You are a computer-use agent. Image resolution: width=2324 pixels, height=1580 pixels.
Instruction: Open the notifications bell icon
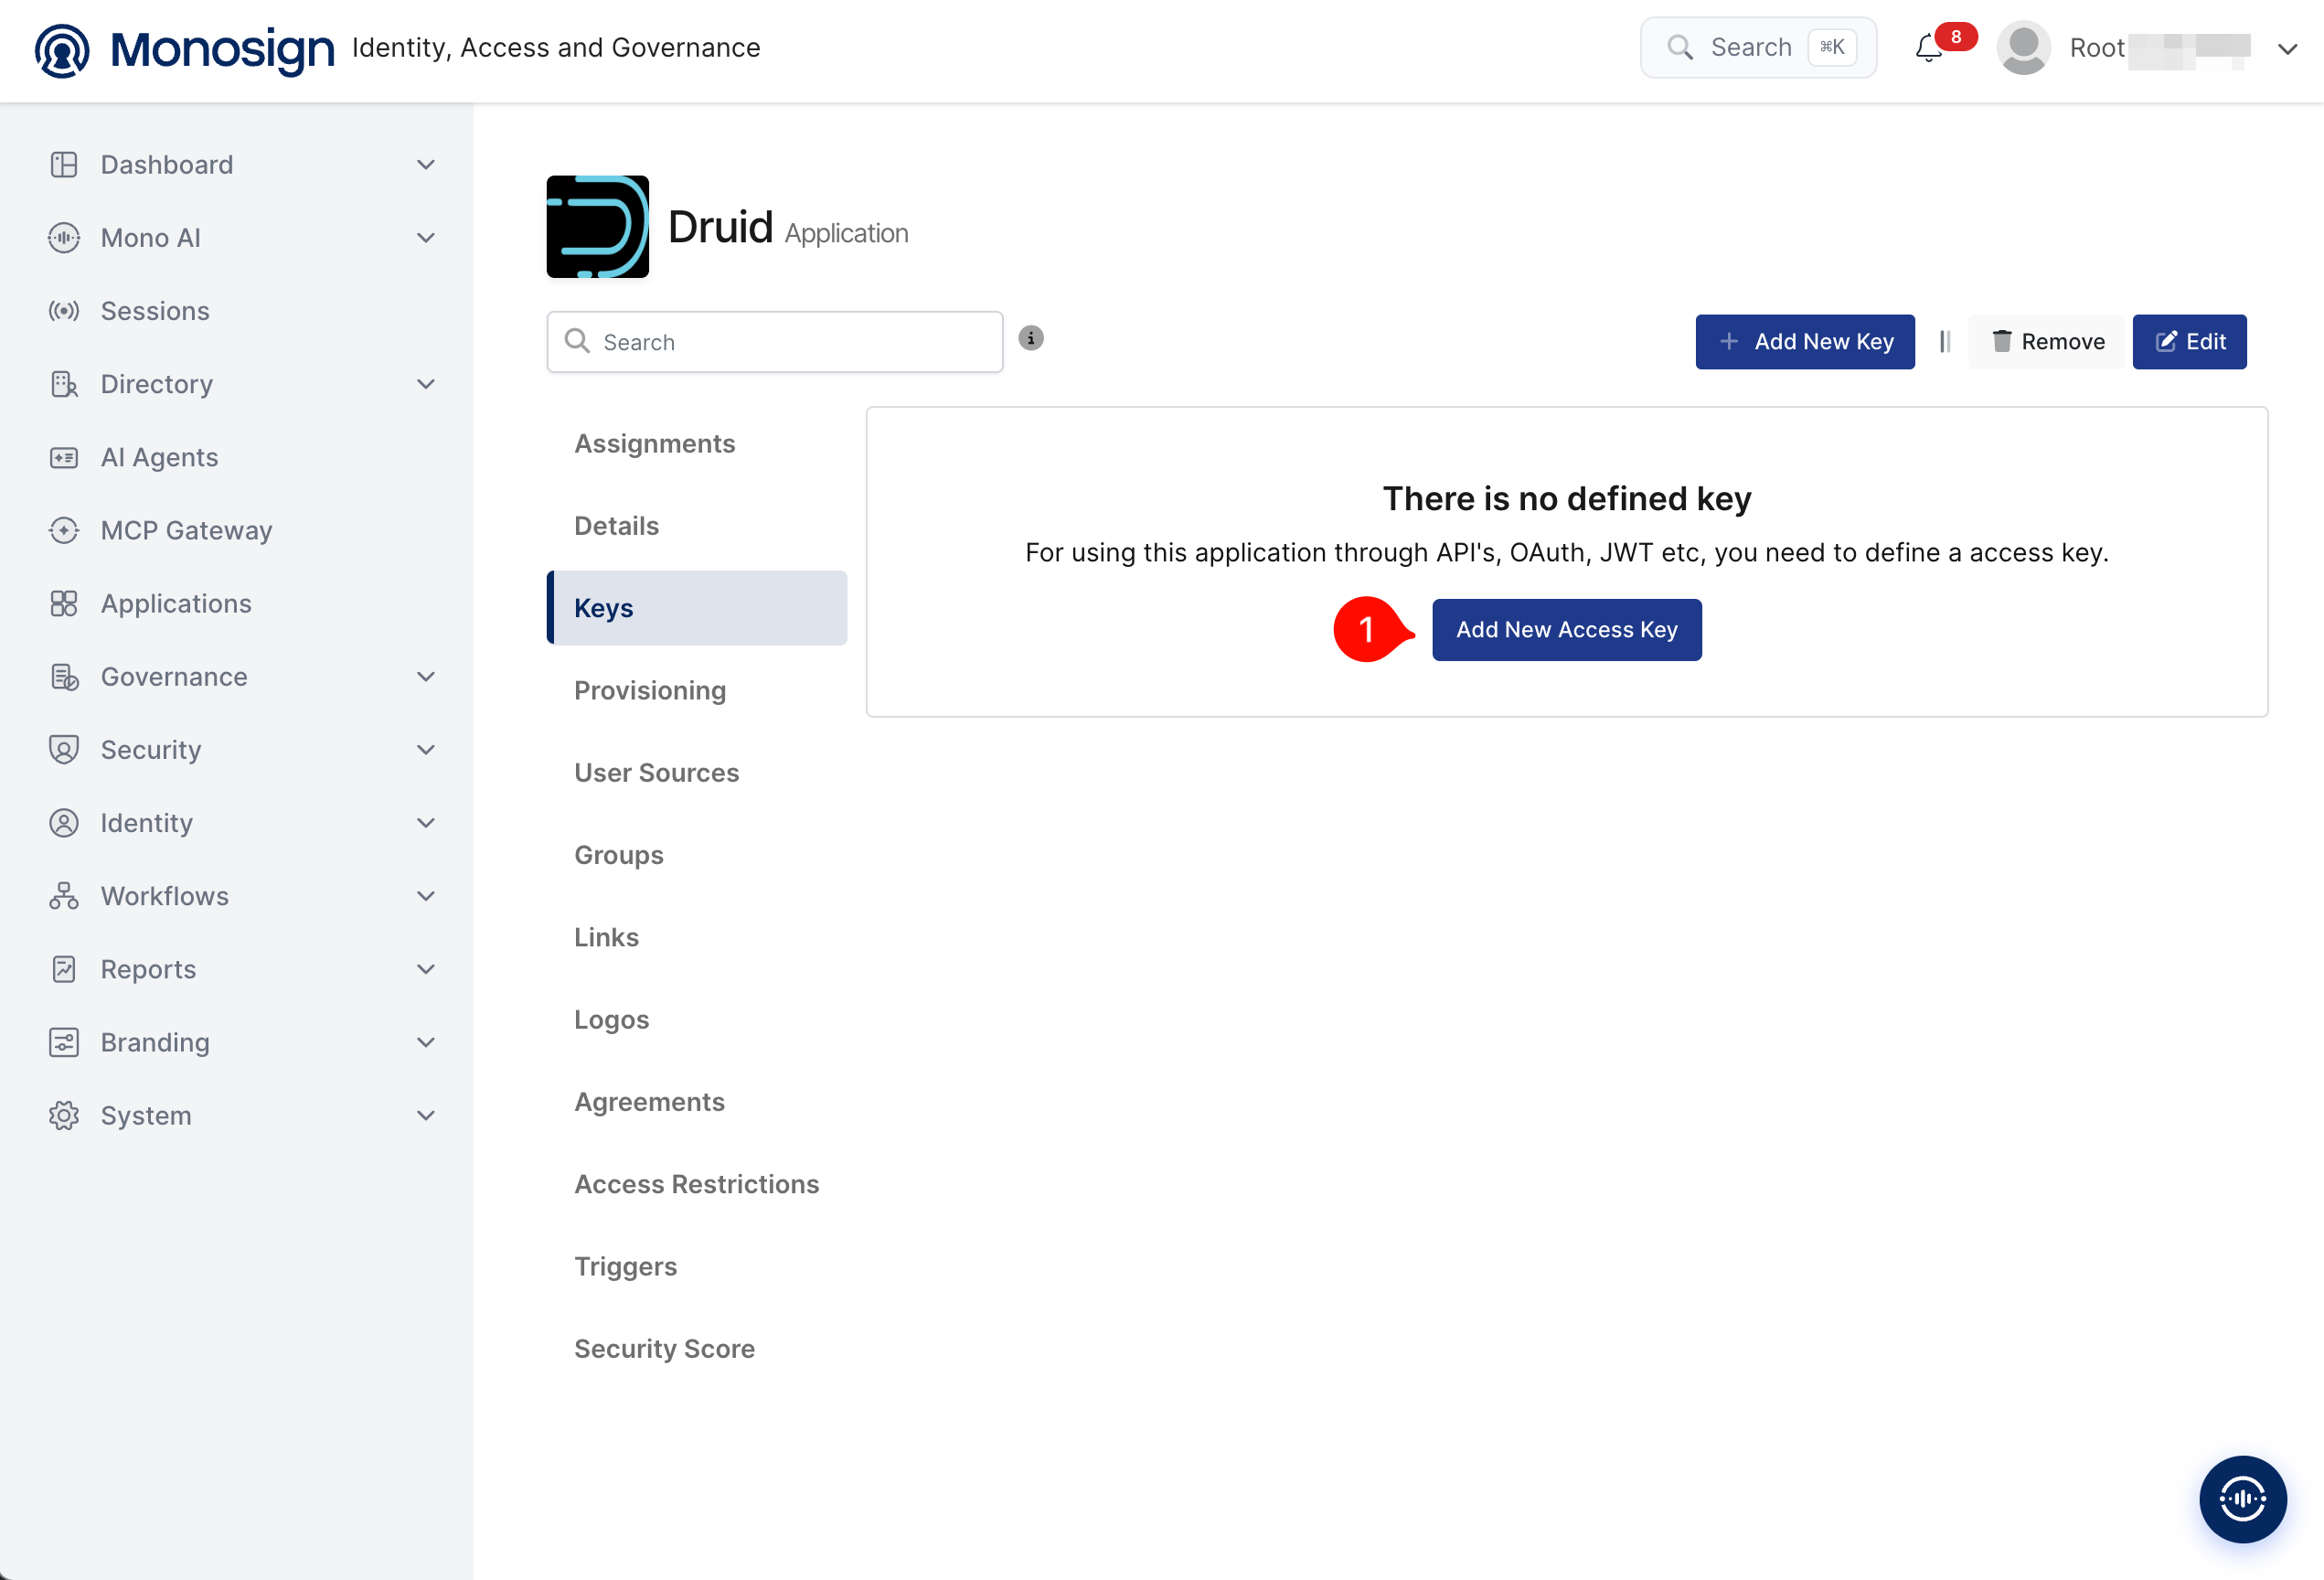(x=1929, y=48)
